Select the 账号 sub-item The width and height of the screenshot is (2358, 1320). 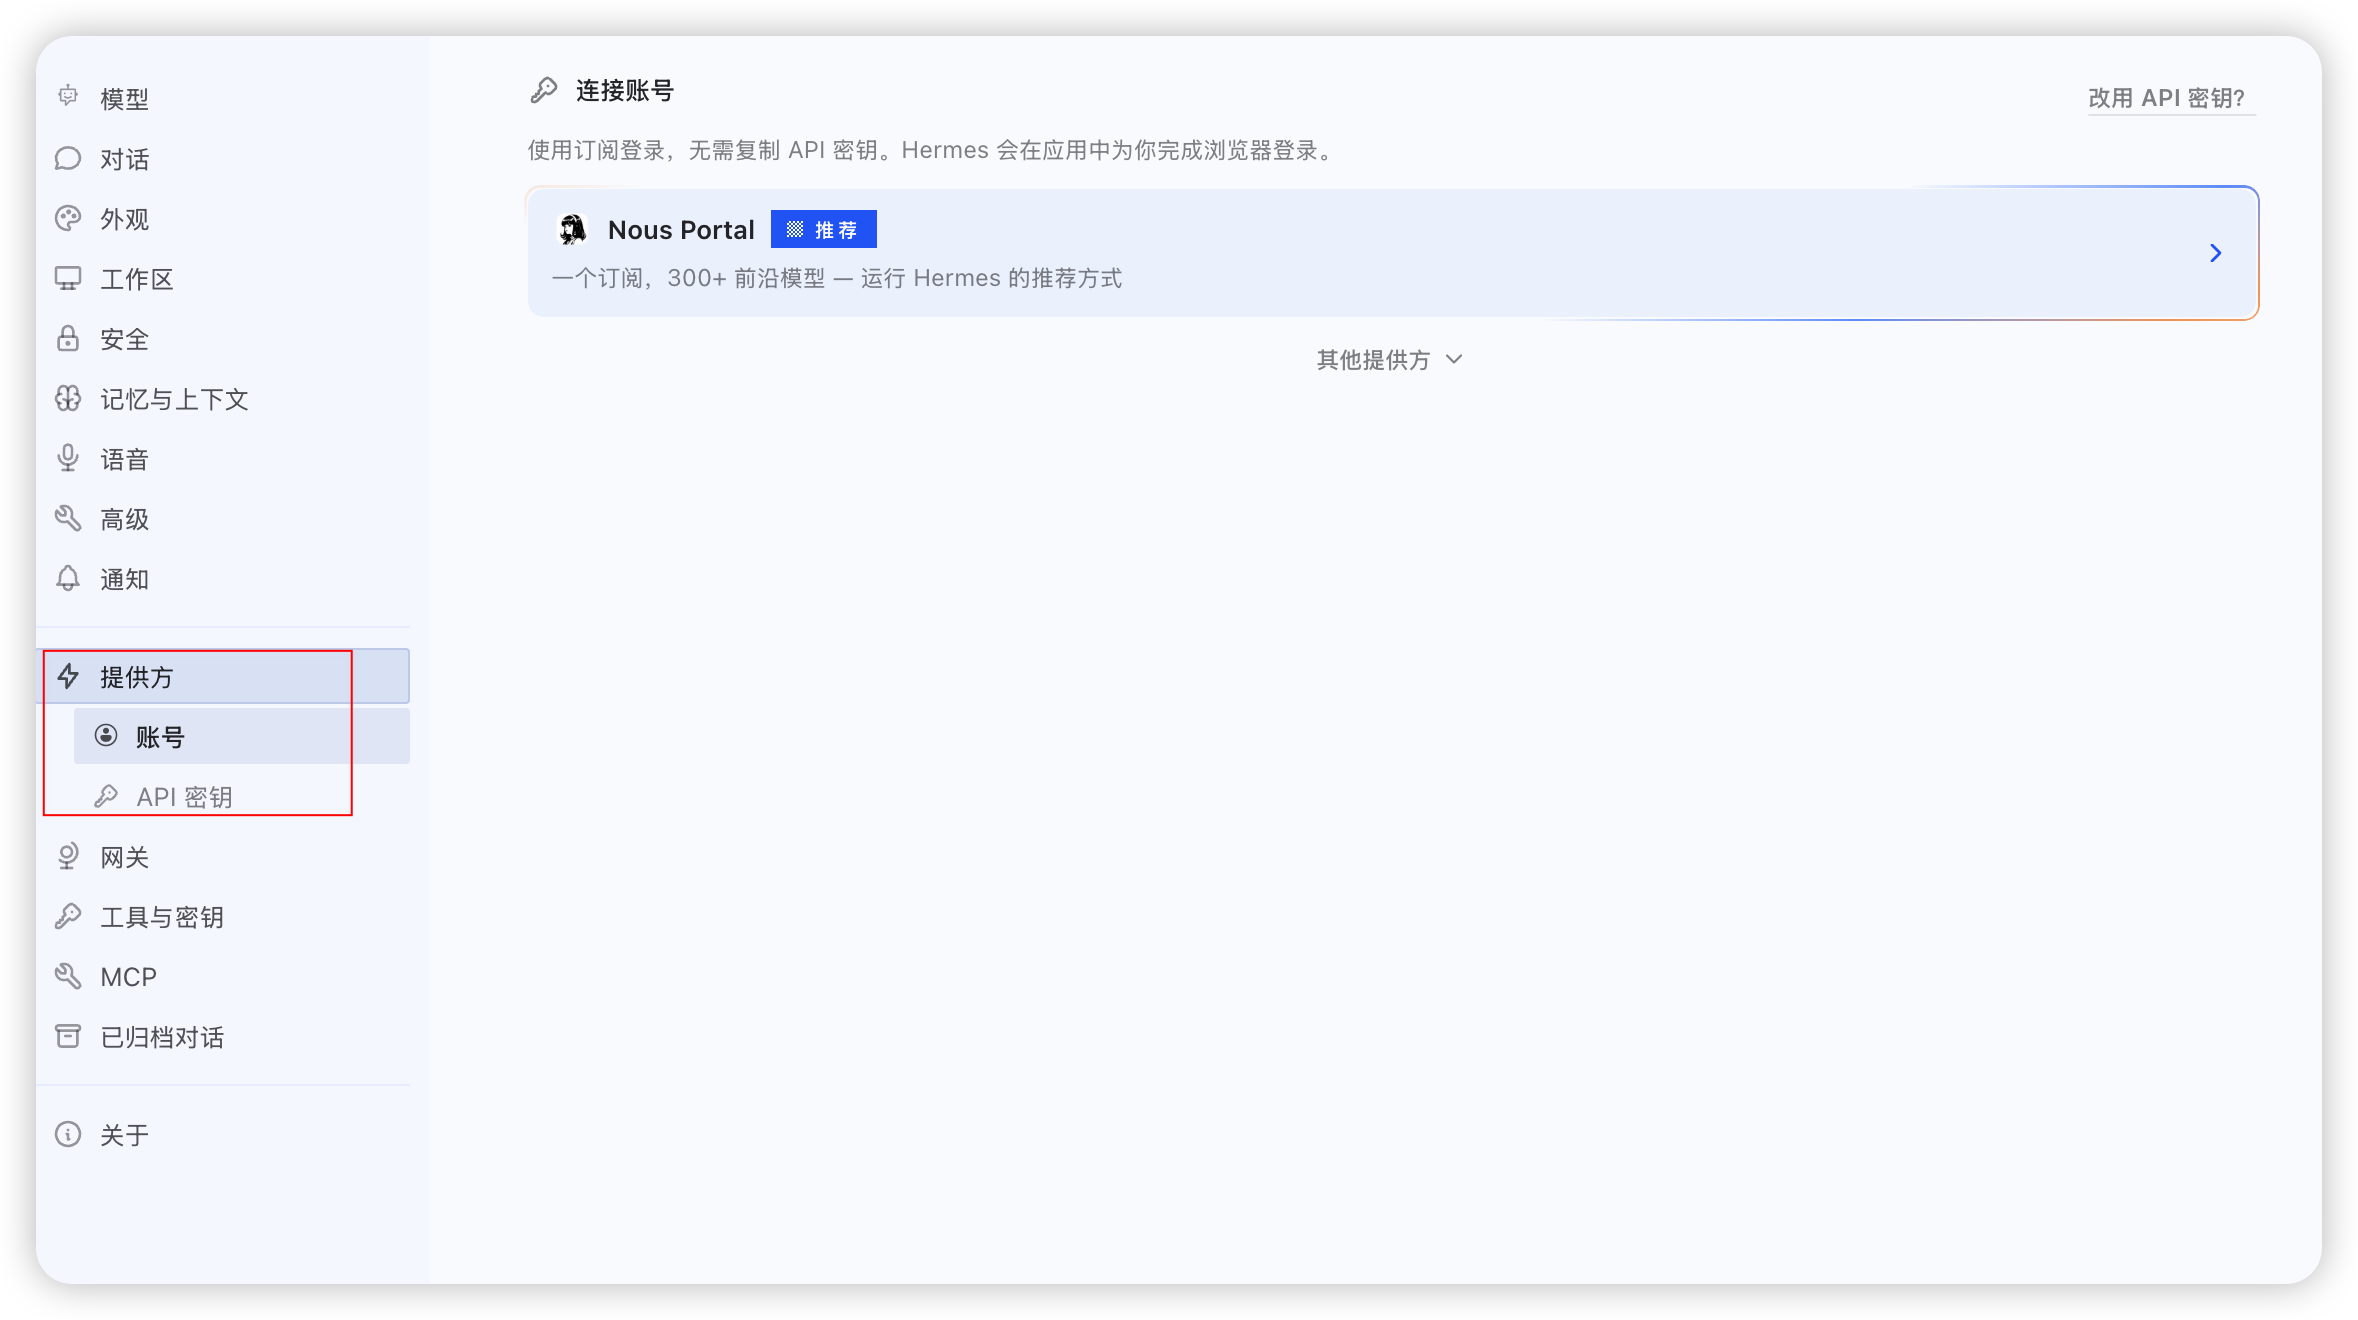click(242, 736)
